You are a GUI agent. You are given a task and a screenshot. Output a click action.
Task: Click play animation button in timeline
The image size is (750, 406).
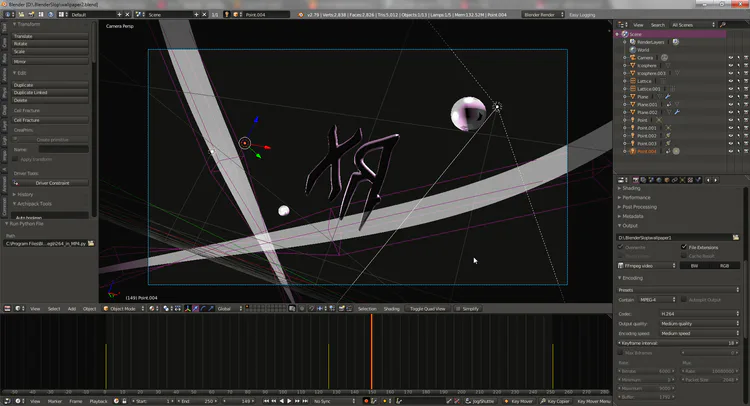tap(289, 401)
